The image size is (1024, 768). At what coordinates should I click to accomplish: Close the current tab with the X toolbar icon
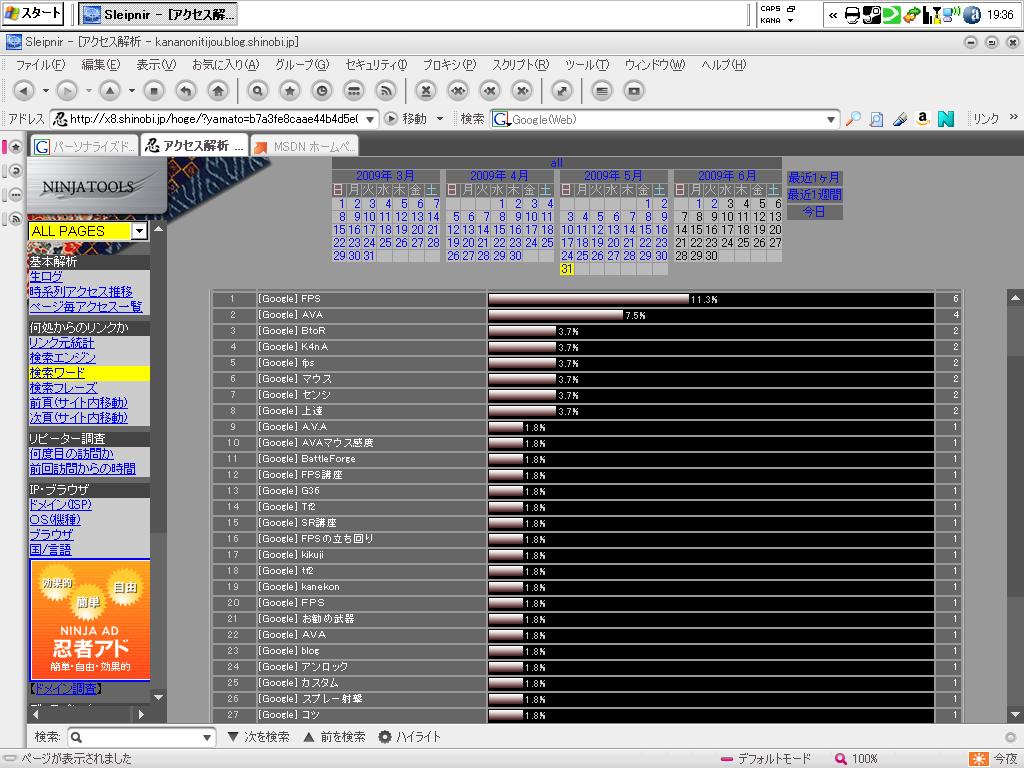pos(426,91)
